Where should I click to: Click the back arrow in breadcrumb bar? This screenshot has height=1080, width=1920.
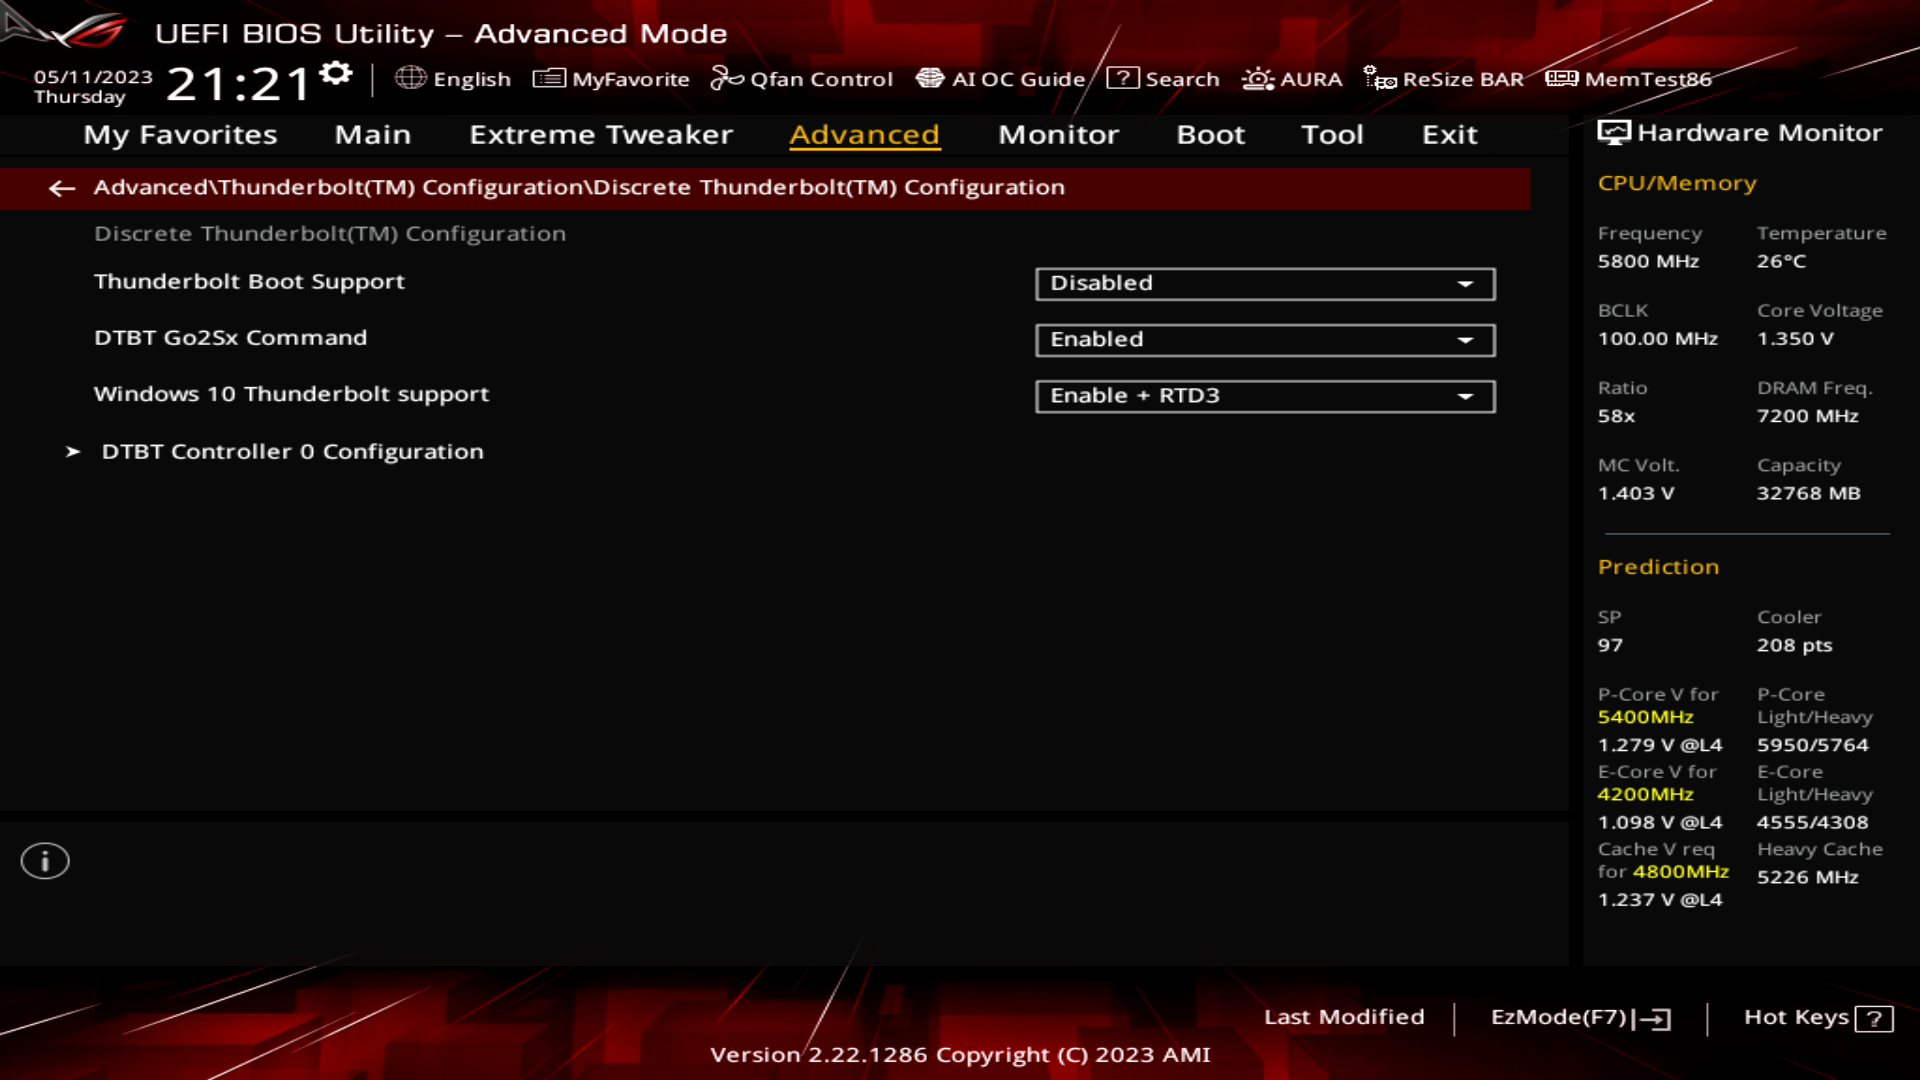pos(62,188)
